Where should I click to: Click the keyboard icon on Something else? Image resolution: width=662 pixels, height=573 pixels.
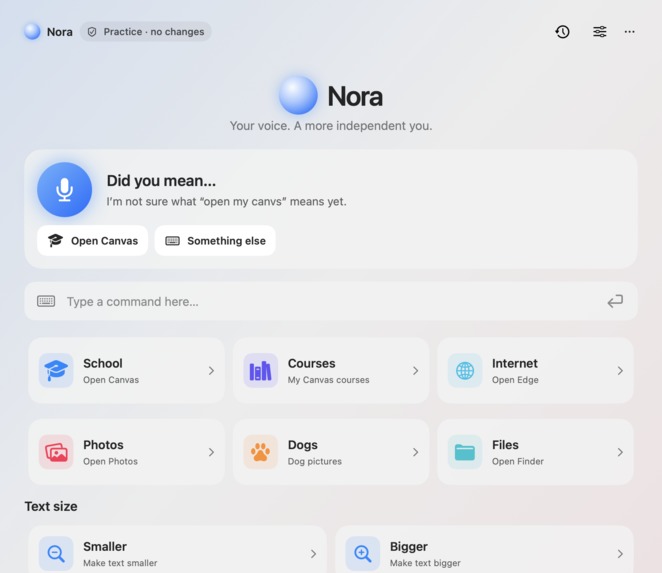172,241
